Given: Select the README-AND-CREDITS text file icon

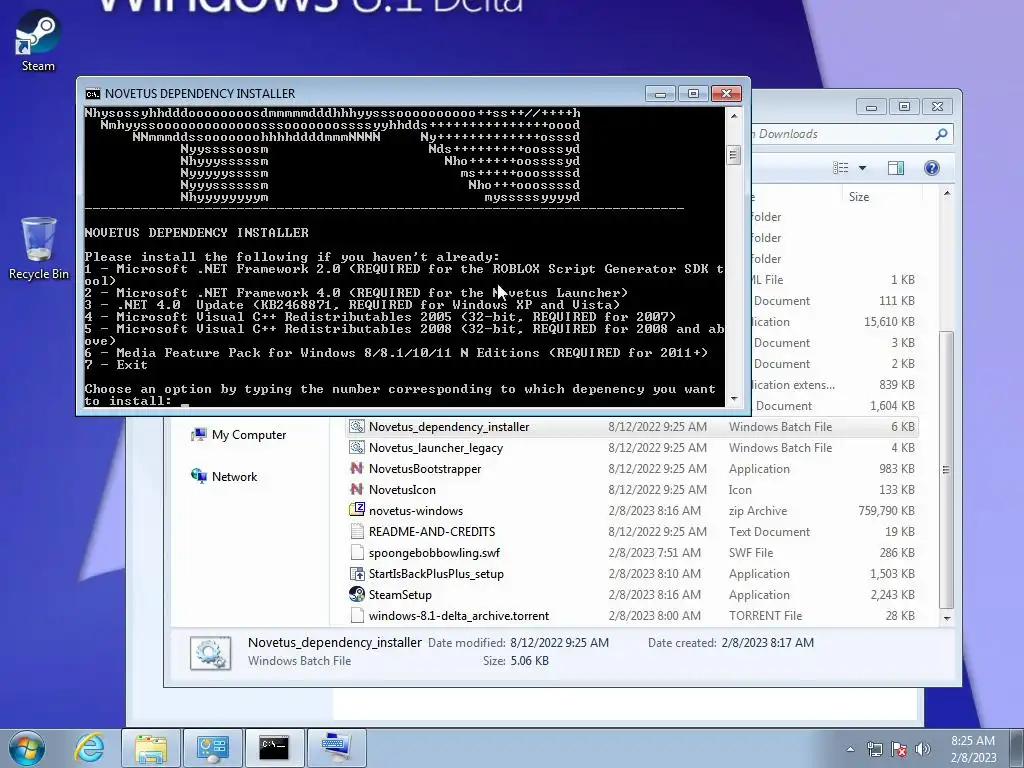Looking at the screenshot, I should coord(357,532).
